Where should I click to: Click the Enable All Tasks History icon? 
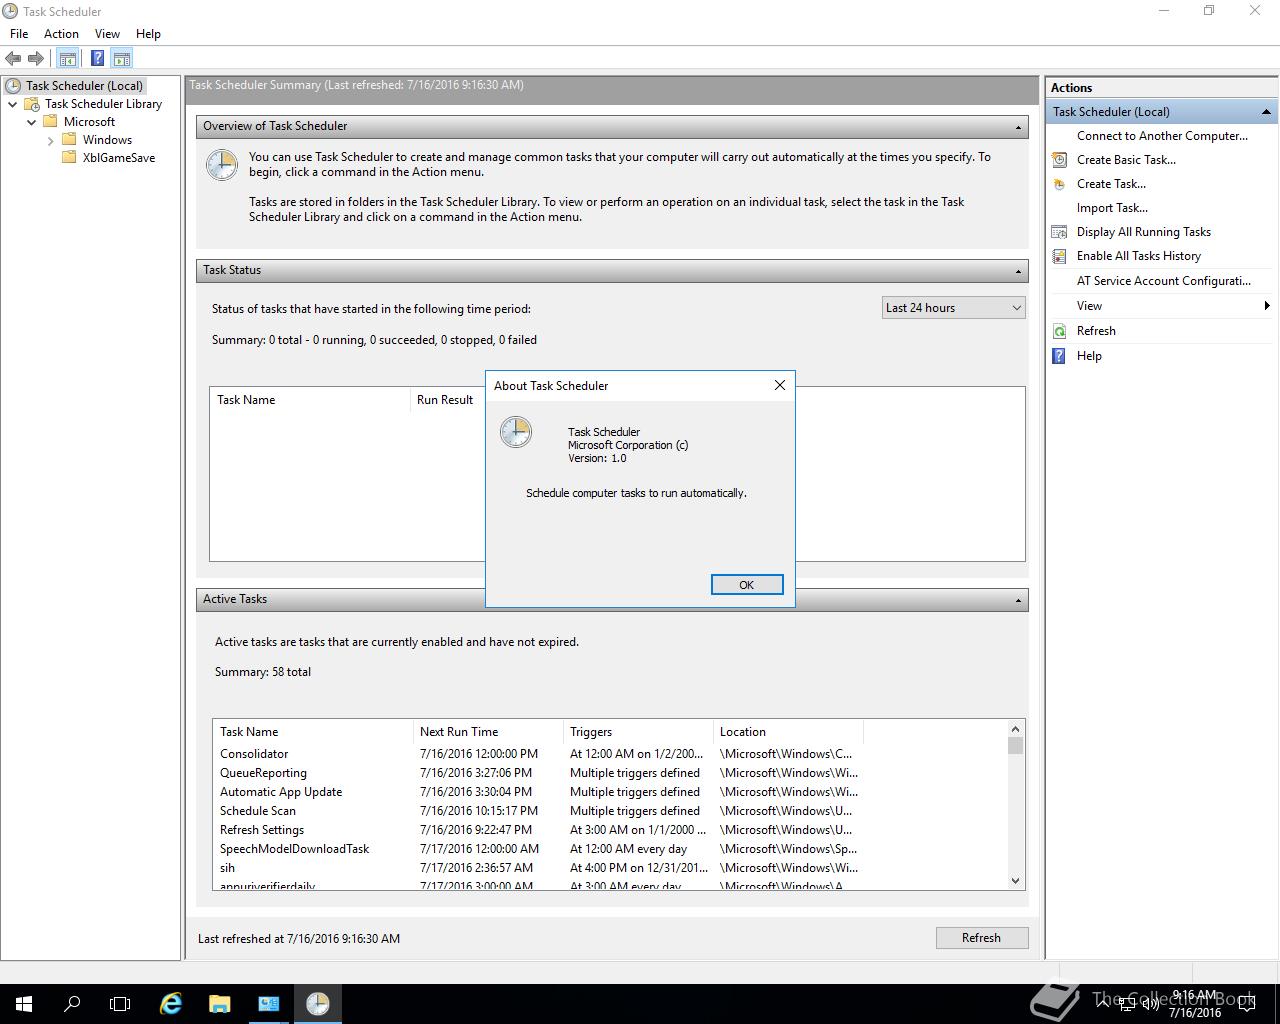1059,256
